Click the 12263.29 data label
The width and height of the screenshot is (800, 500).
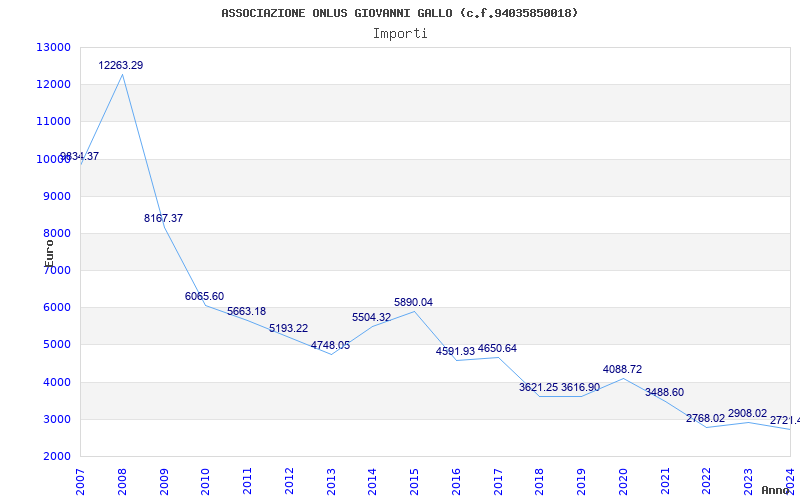(121, 65)
